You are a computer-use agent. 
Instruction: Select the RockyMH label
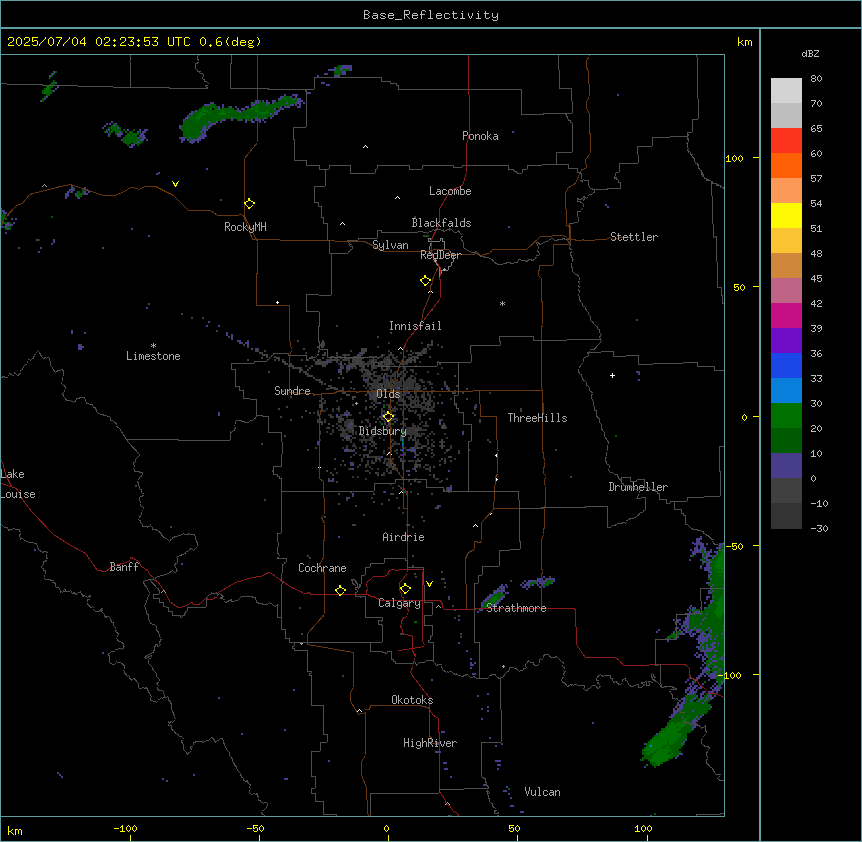click(x=245, y=227)
